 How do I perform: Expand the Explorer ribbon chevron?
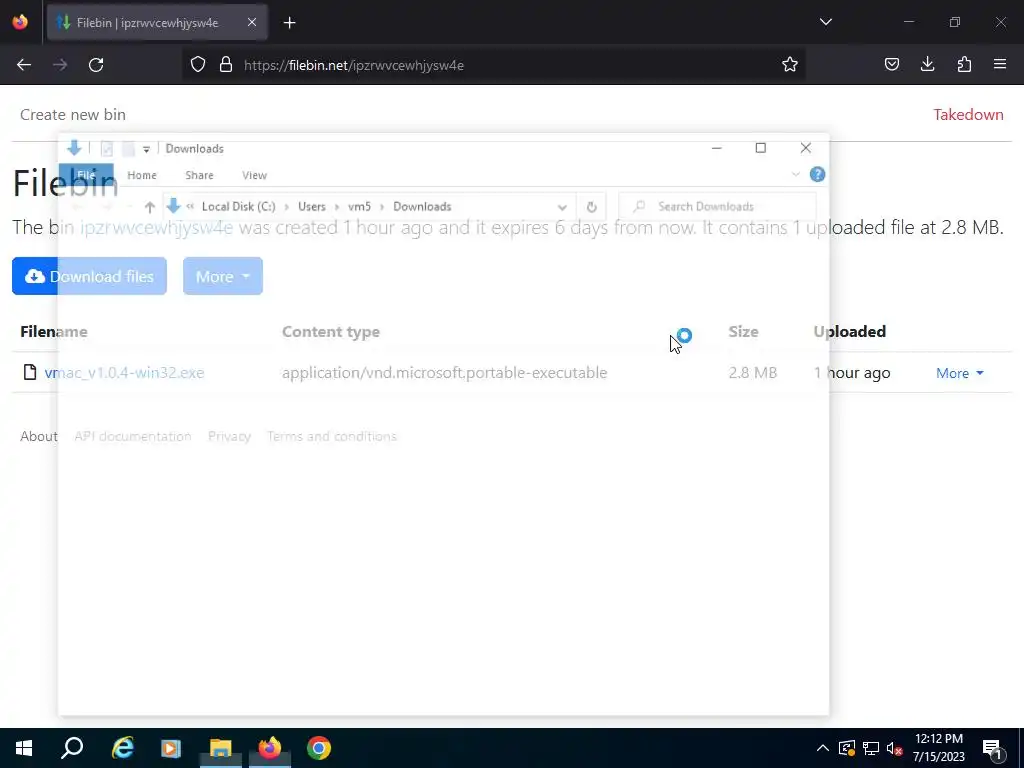coord(795,174)
